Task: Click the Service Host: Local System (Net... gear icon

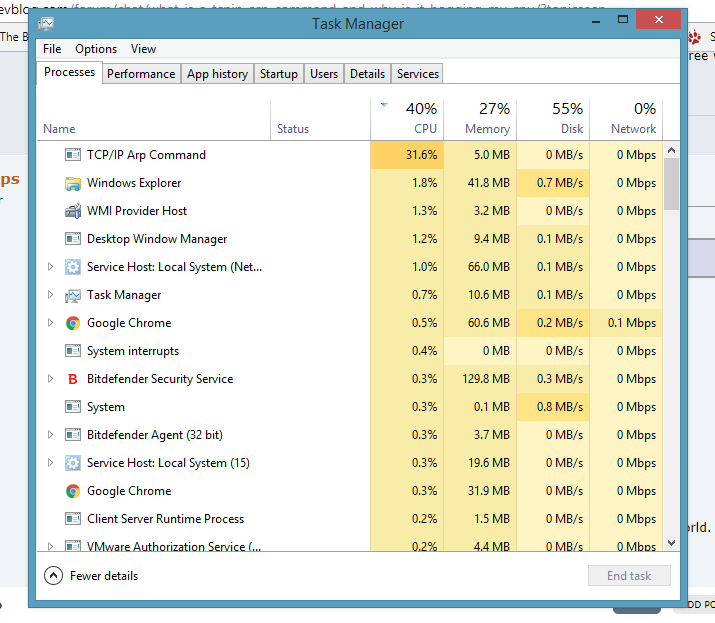Action: coord(73,267)
